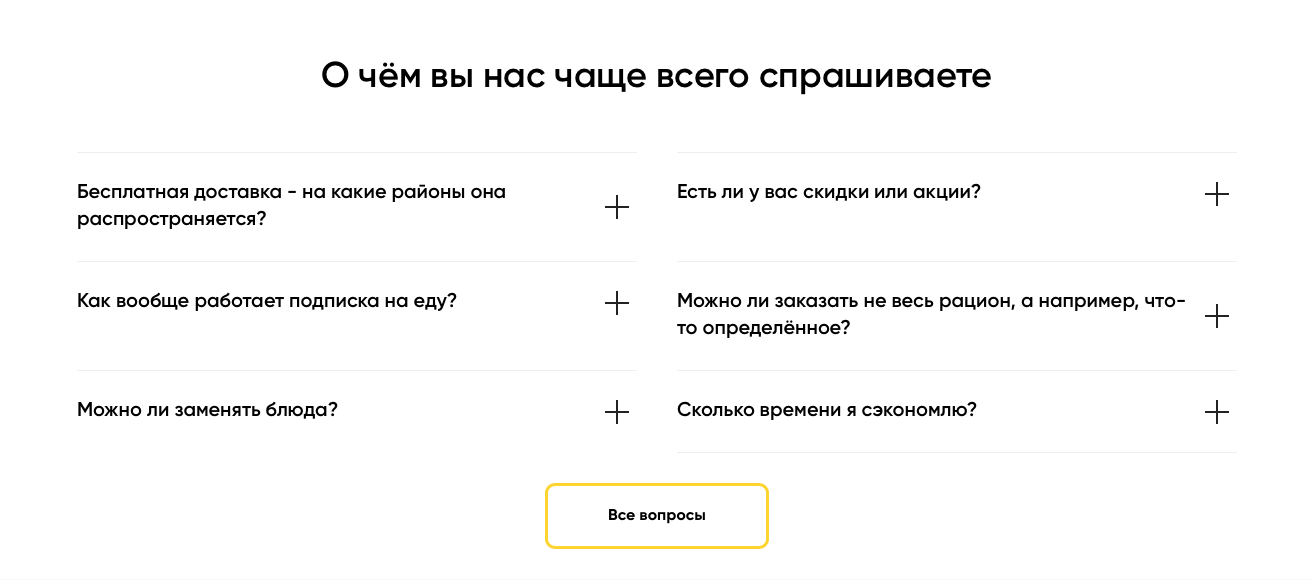The width and height of the screenshot is (1312, 580).
Task: Expand the 'Сколько времени я сэкономлю?' question text
Action: coord(826,410)
